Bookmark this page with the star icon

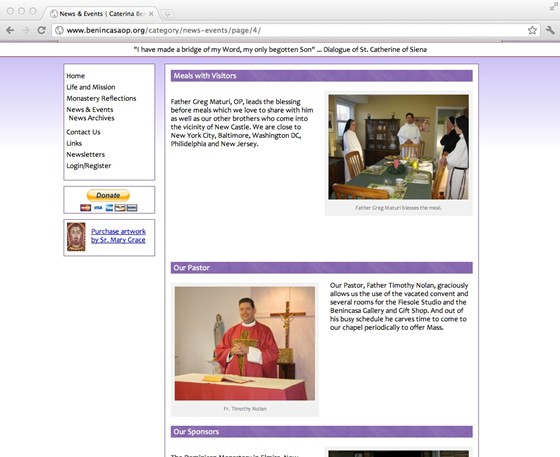(x=532, y=30)
